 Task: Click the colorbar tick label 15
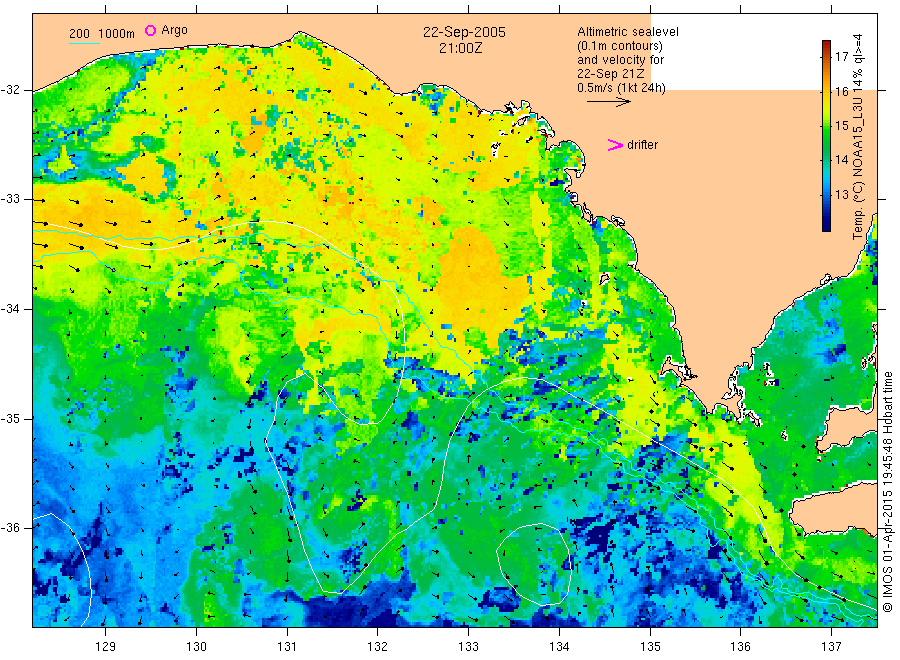tap(841, 125)
